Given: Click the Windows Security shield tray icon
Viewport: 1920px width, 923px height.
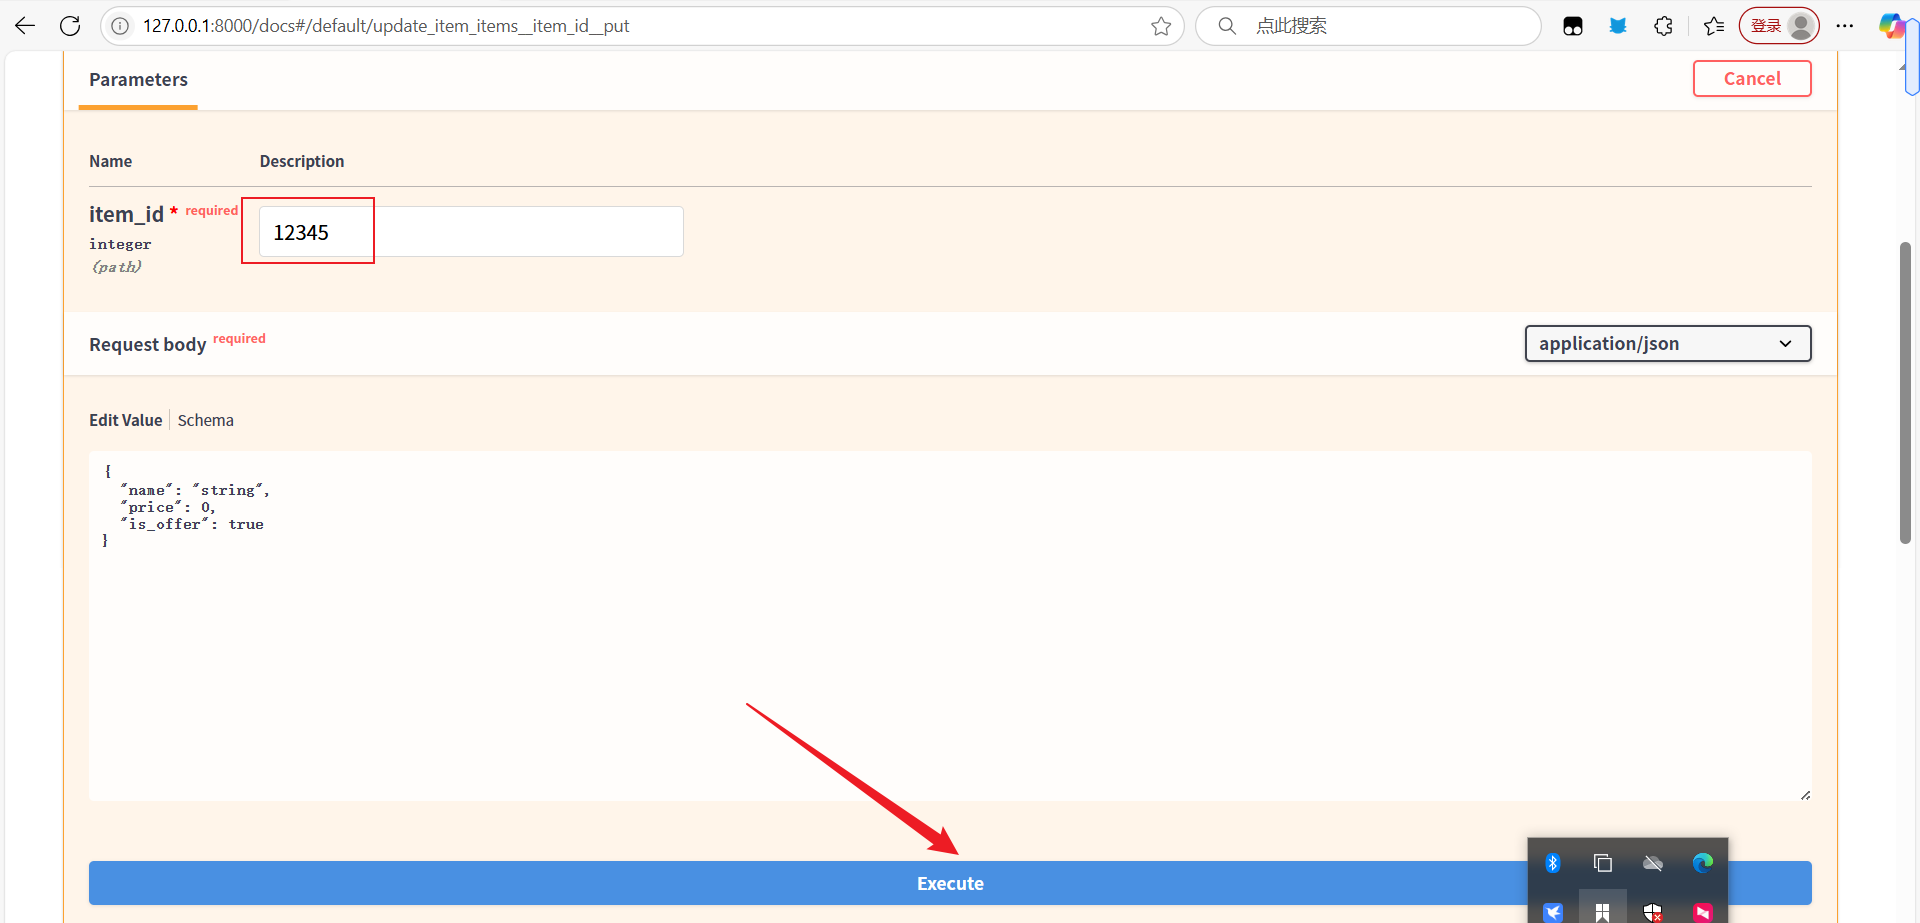Looking at the screenshot, I should [x=1653, y=912].
